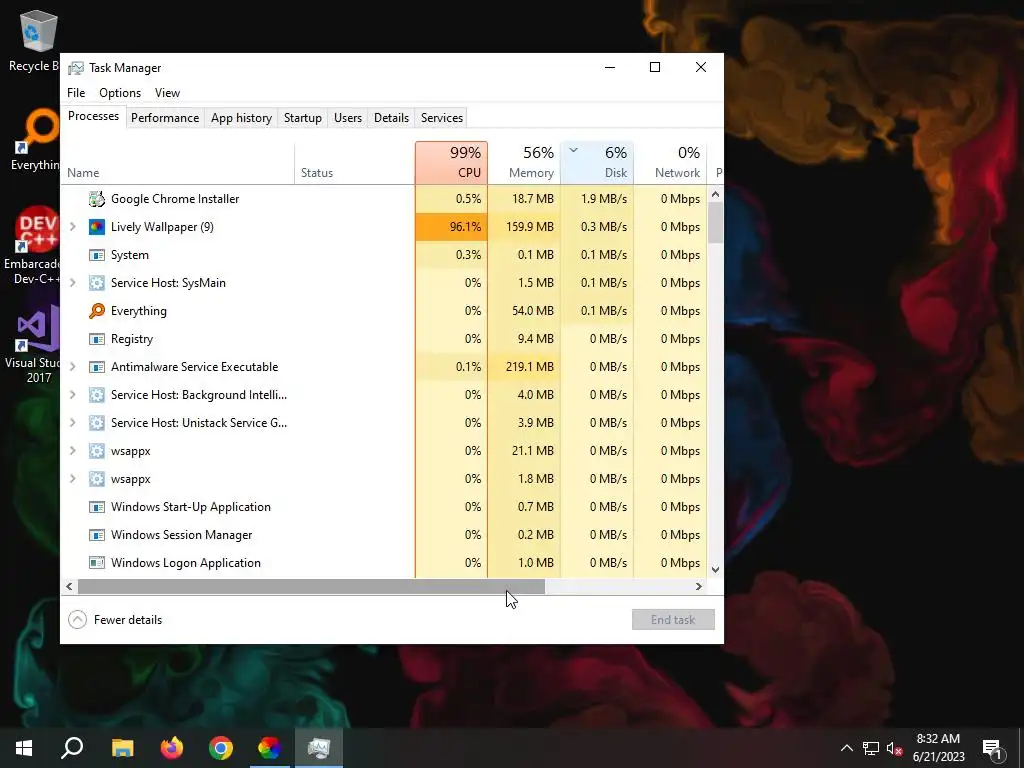This screenshot has height=768, width=1024.
Task: Sort processes by Network column
Action: (670, 163)
